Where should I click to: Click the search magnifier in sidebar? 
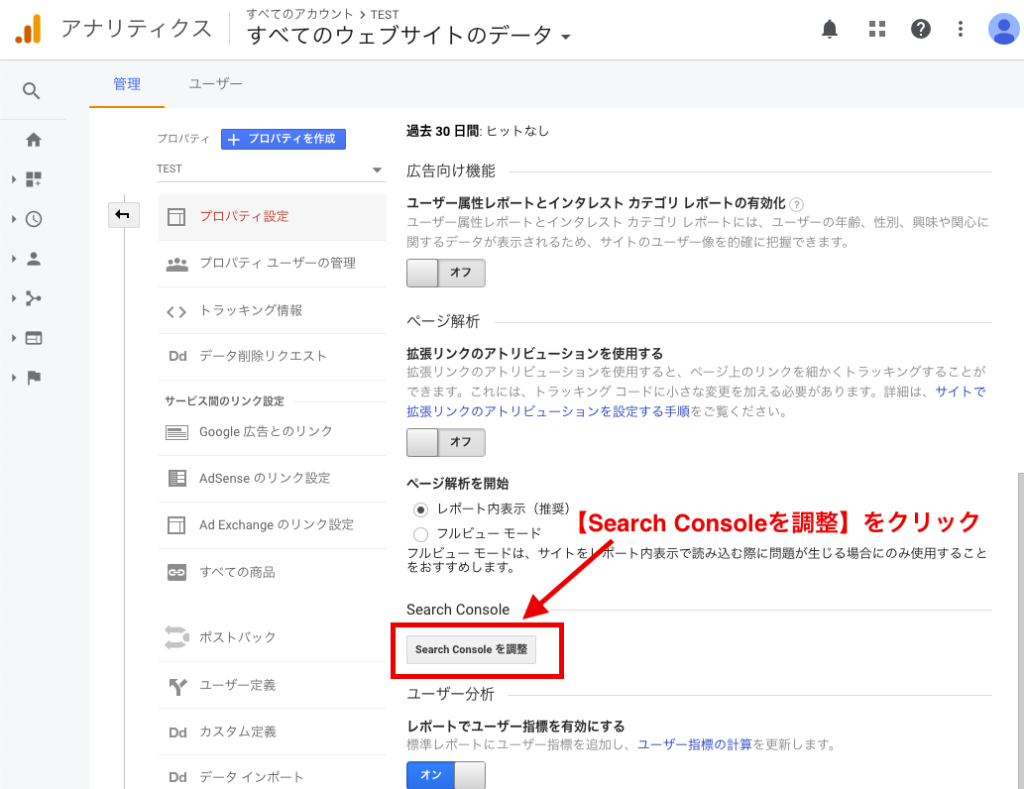pyautogui.click(x=31, y=91)
